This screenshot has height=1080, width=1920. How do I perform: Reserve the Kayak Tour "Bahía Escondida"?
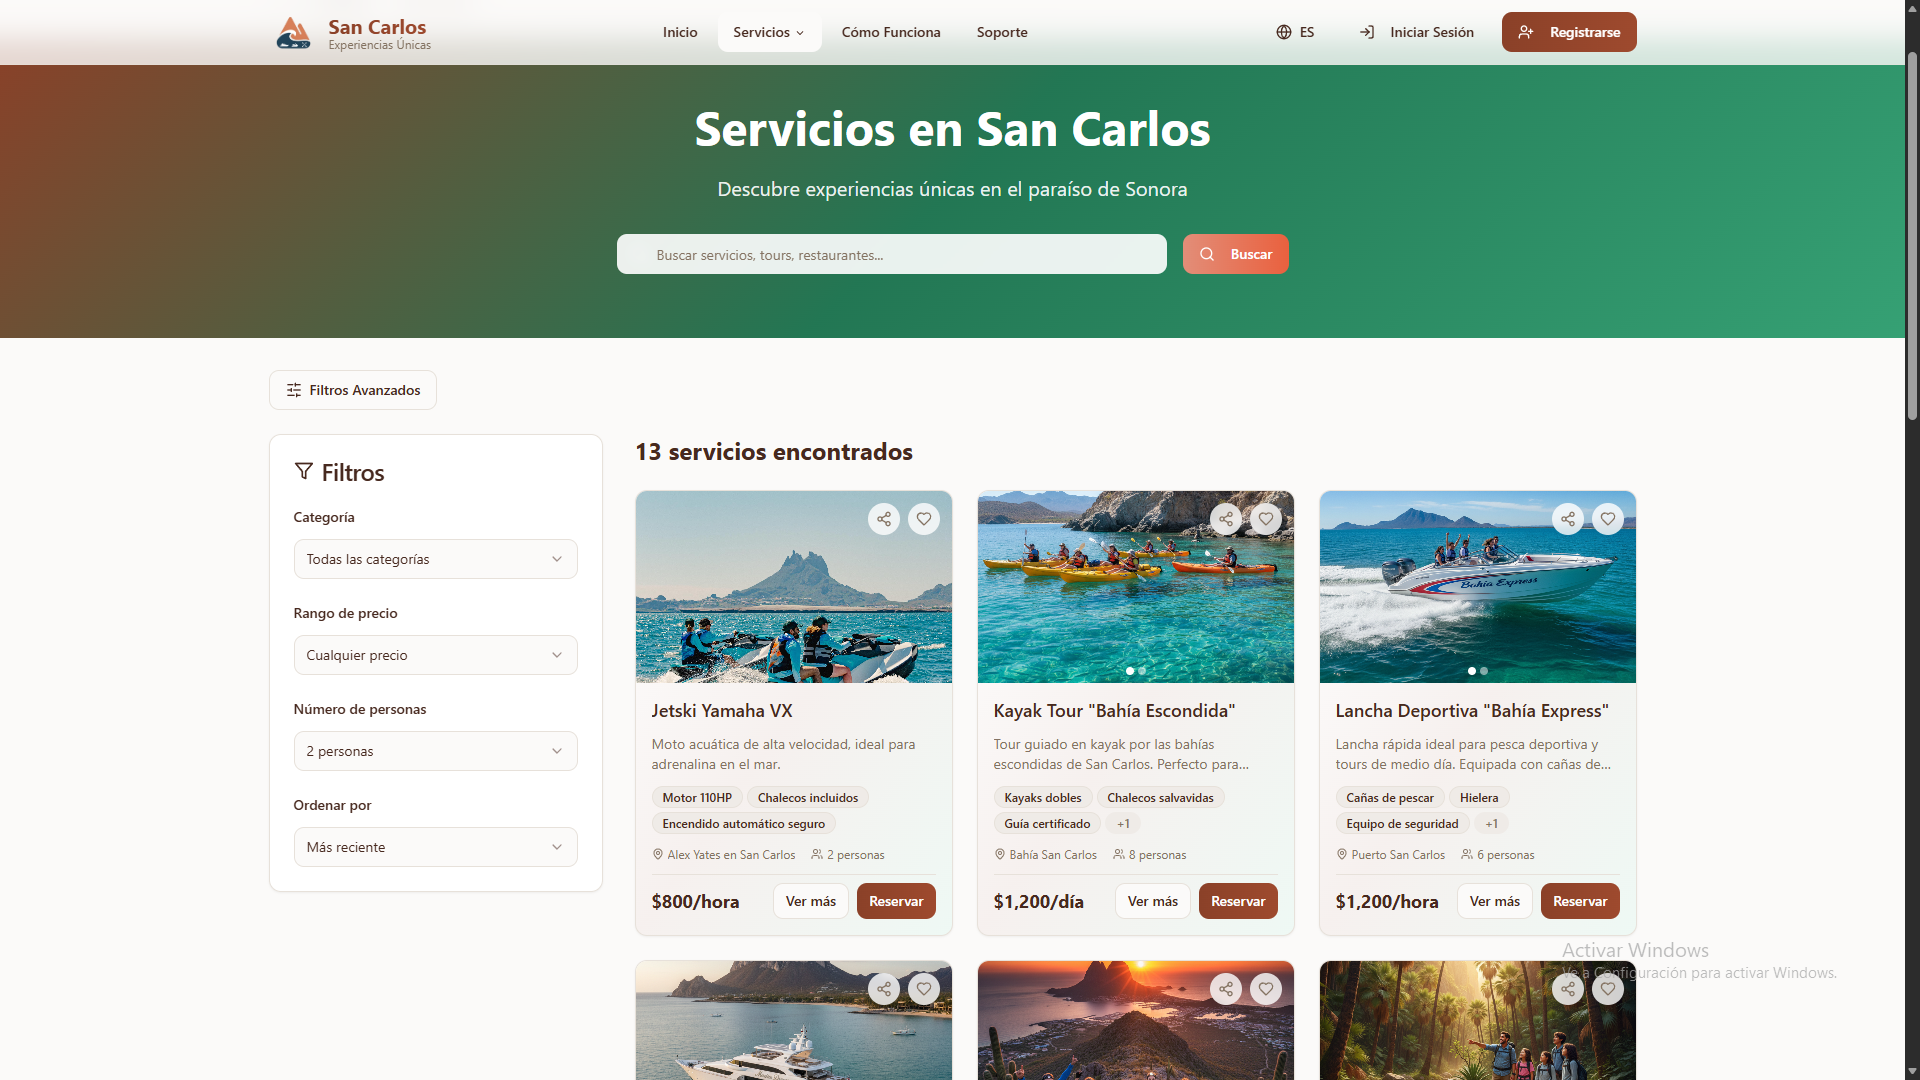(1237, 900)
